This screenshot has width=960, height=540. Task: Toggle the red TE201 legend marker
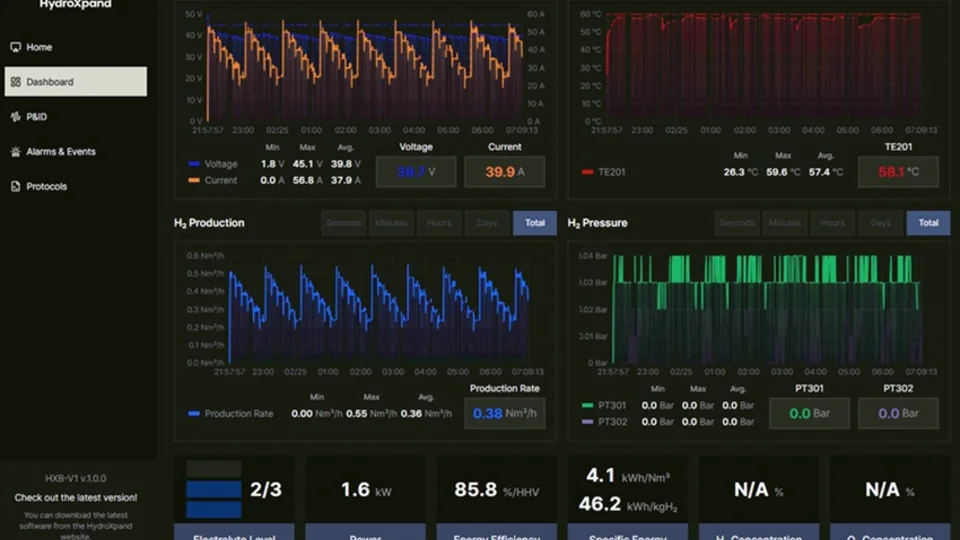pyautogui.click(x=587, y=172)
